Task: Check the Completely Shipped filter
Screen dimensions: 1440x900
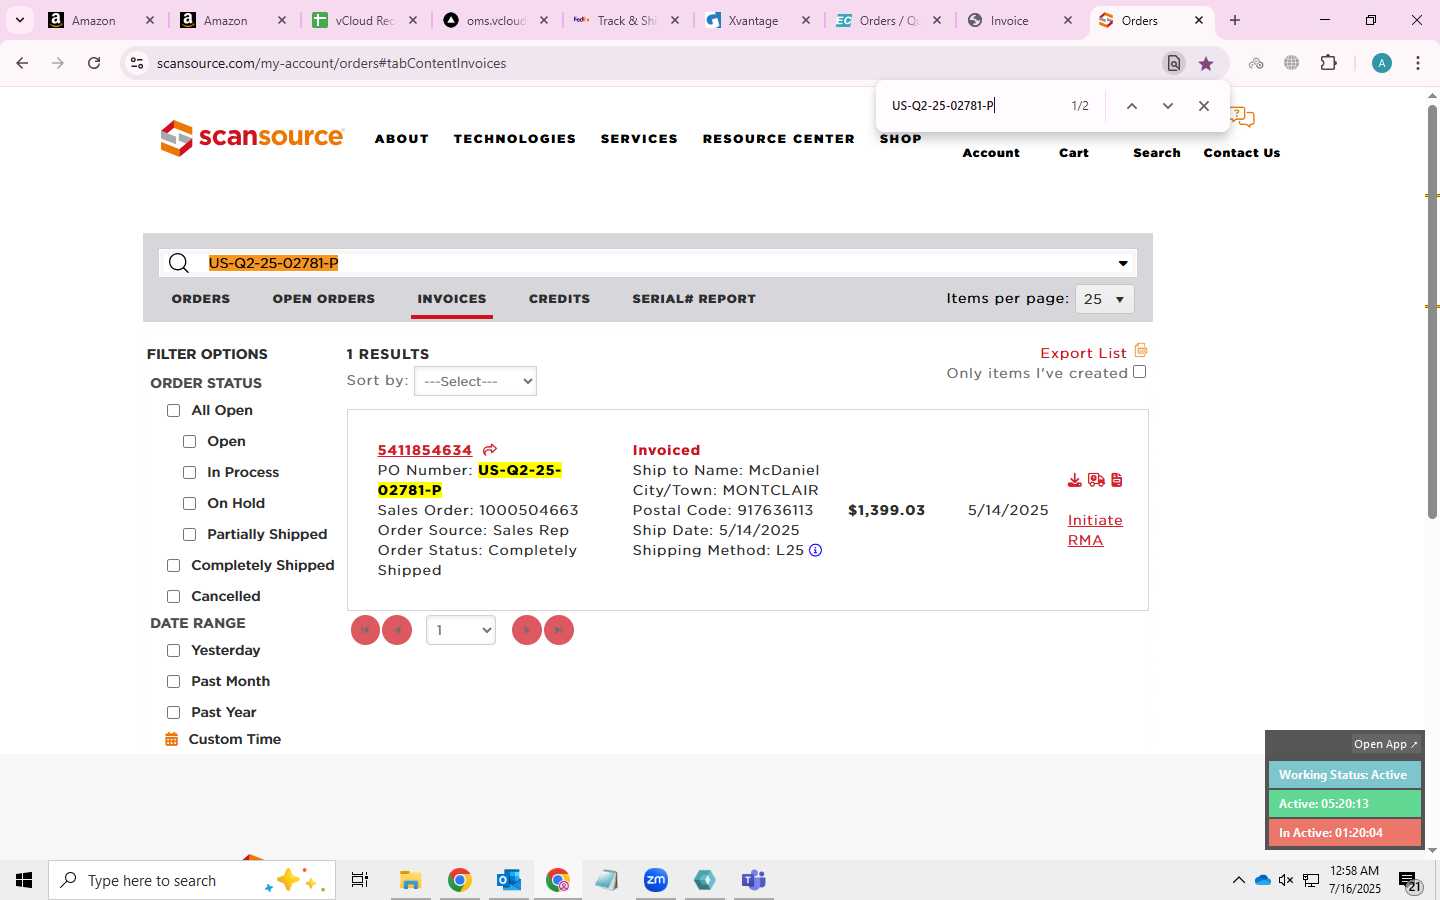Action: point(173,565)
